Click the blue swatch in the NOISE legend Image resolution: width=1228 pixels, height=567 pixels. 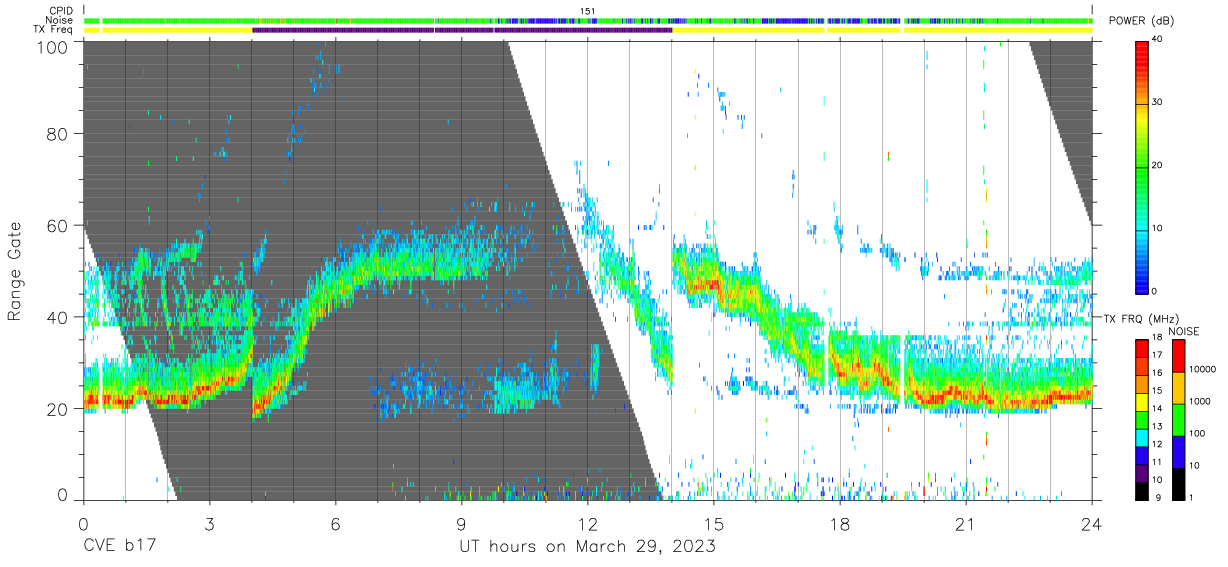1180,452
